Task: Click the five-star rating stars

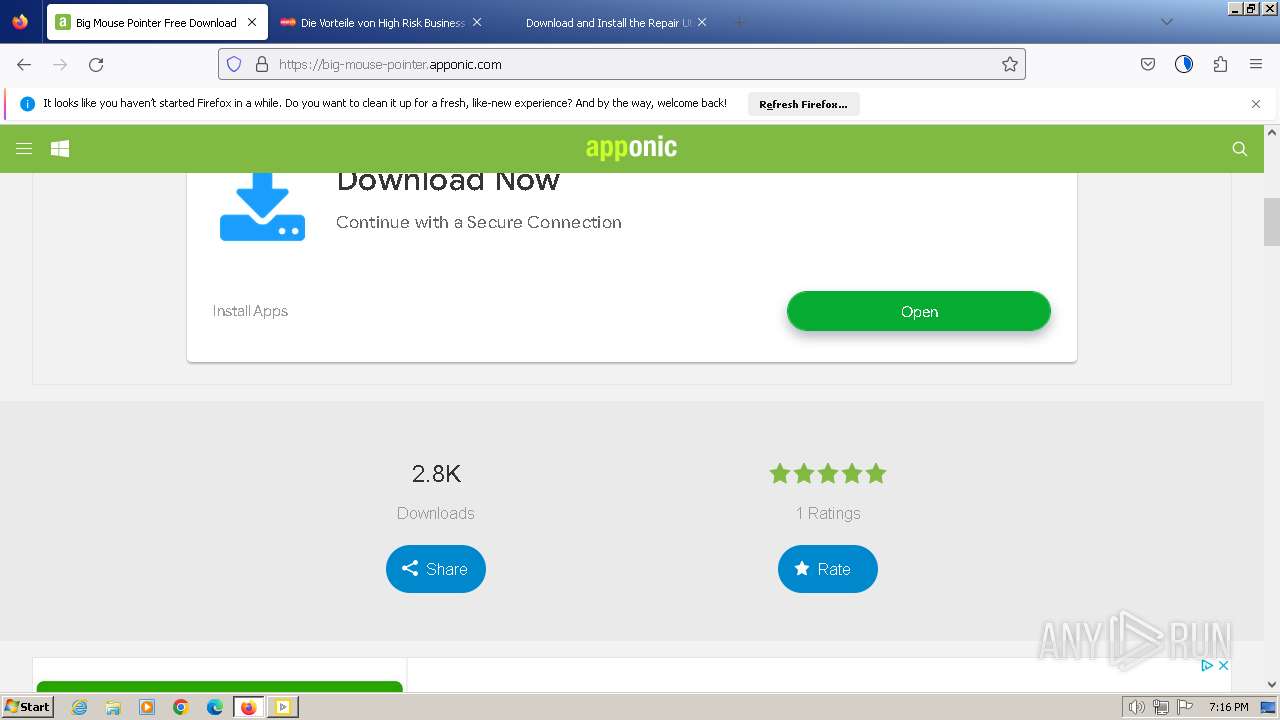Action: pos(828,474)
